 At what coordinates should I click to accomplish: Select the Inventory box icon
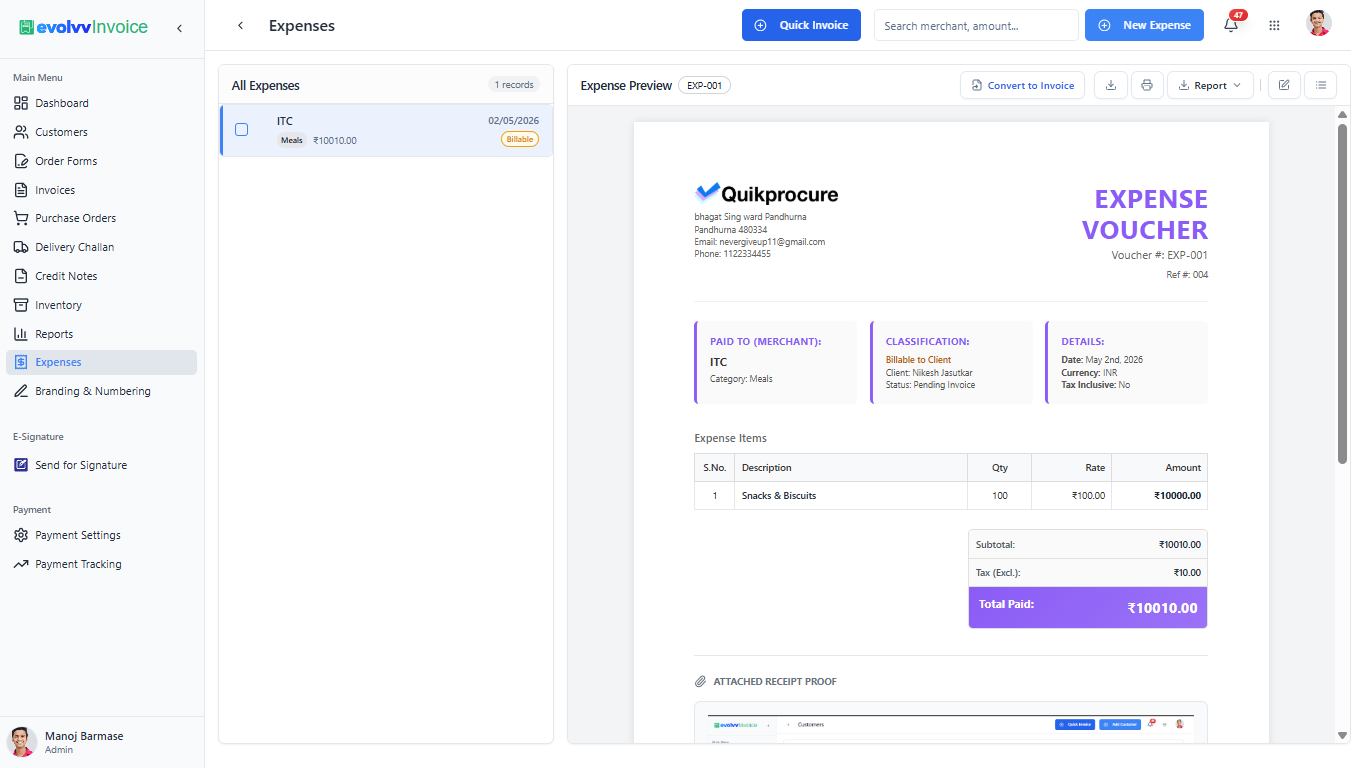click(21, 305)
